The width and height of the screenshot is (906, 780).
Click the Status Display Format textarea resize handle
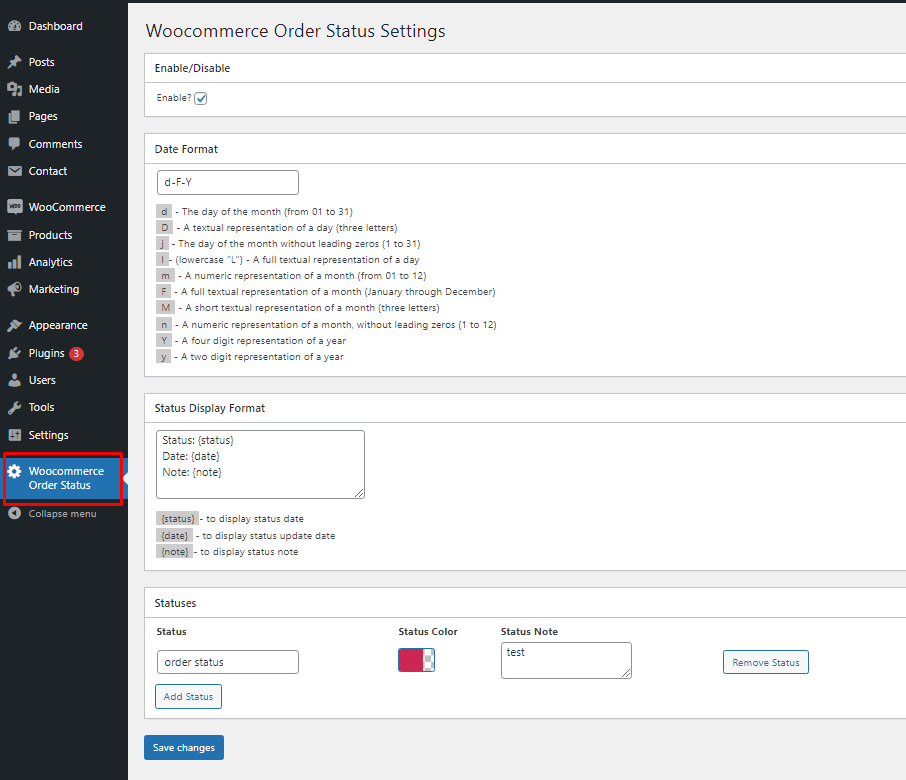tap(359, 493)
